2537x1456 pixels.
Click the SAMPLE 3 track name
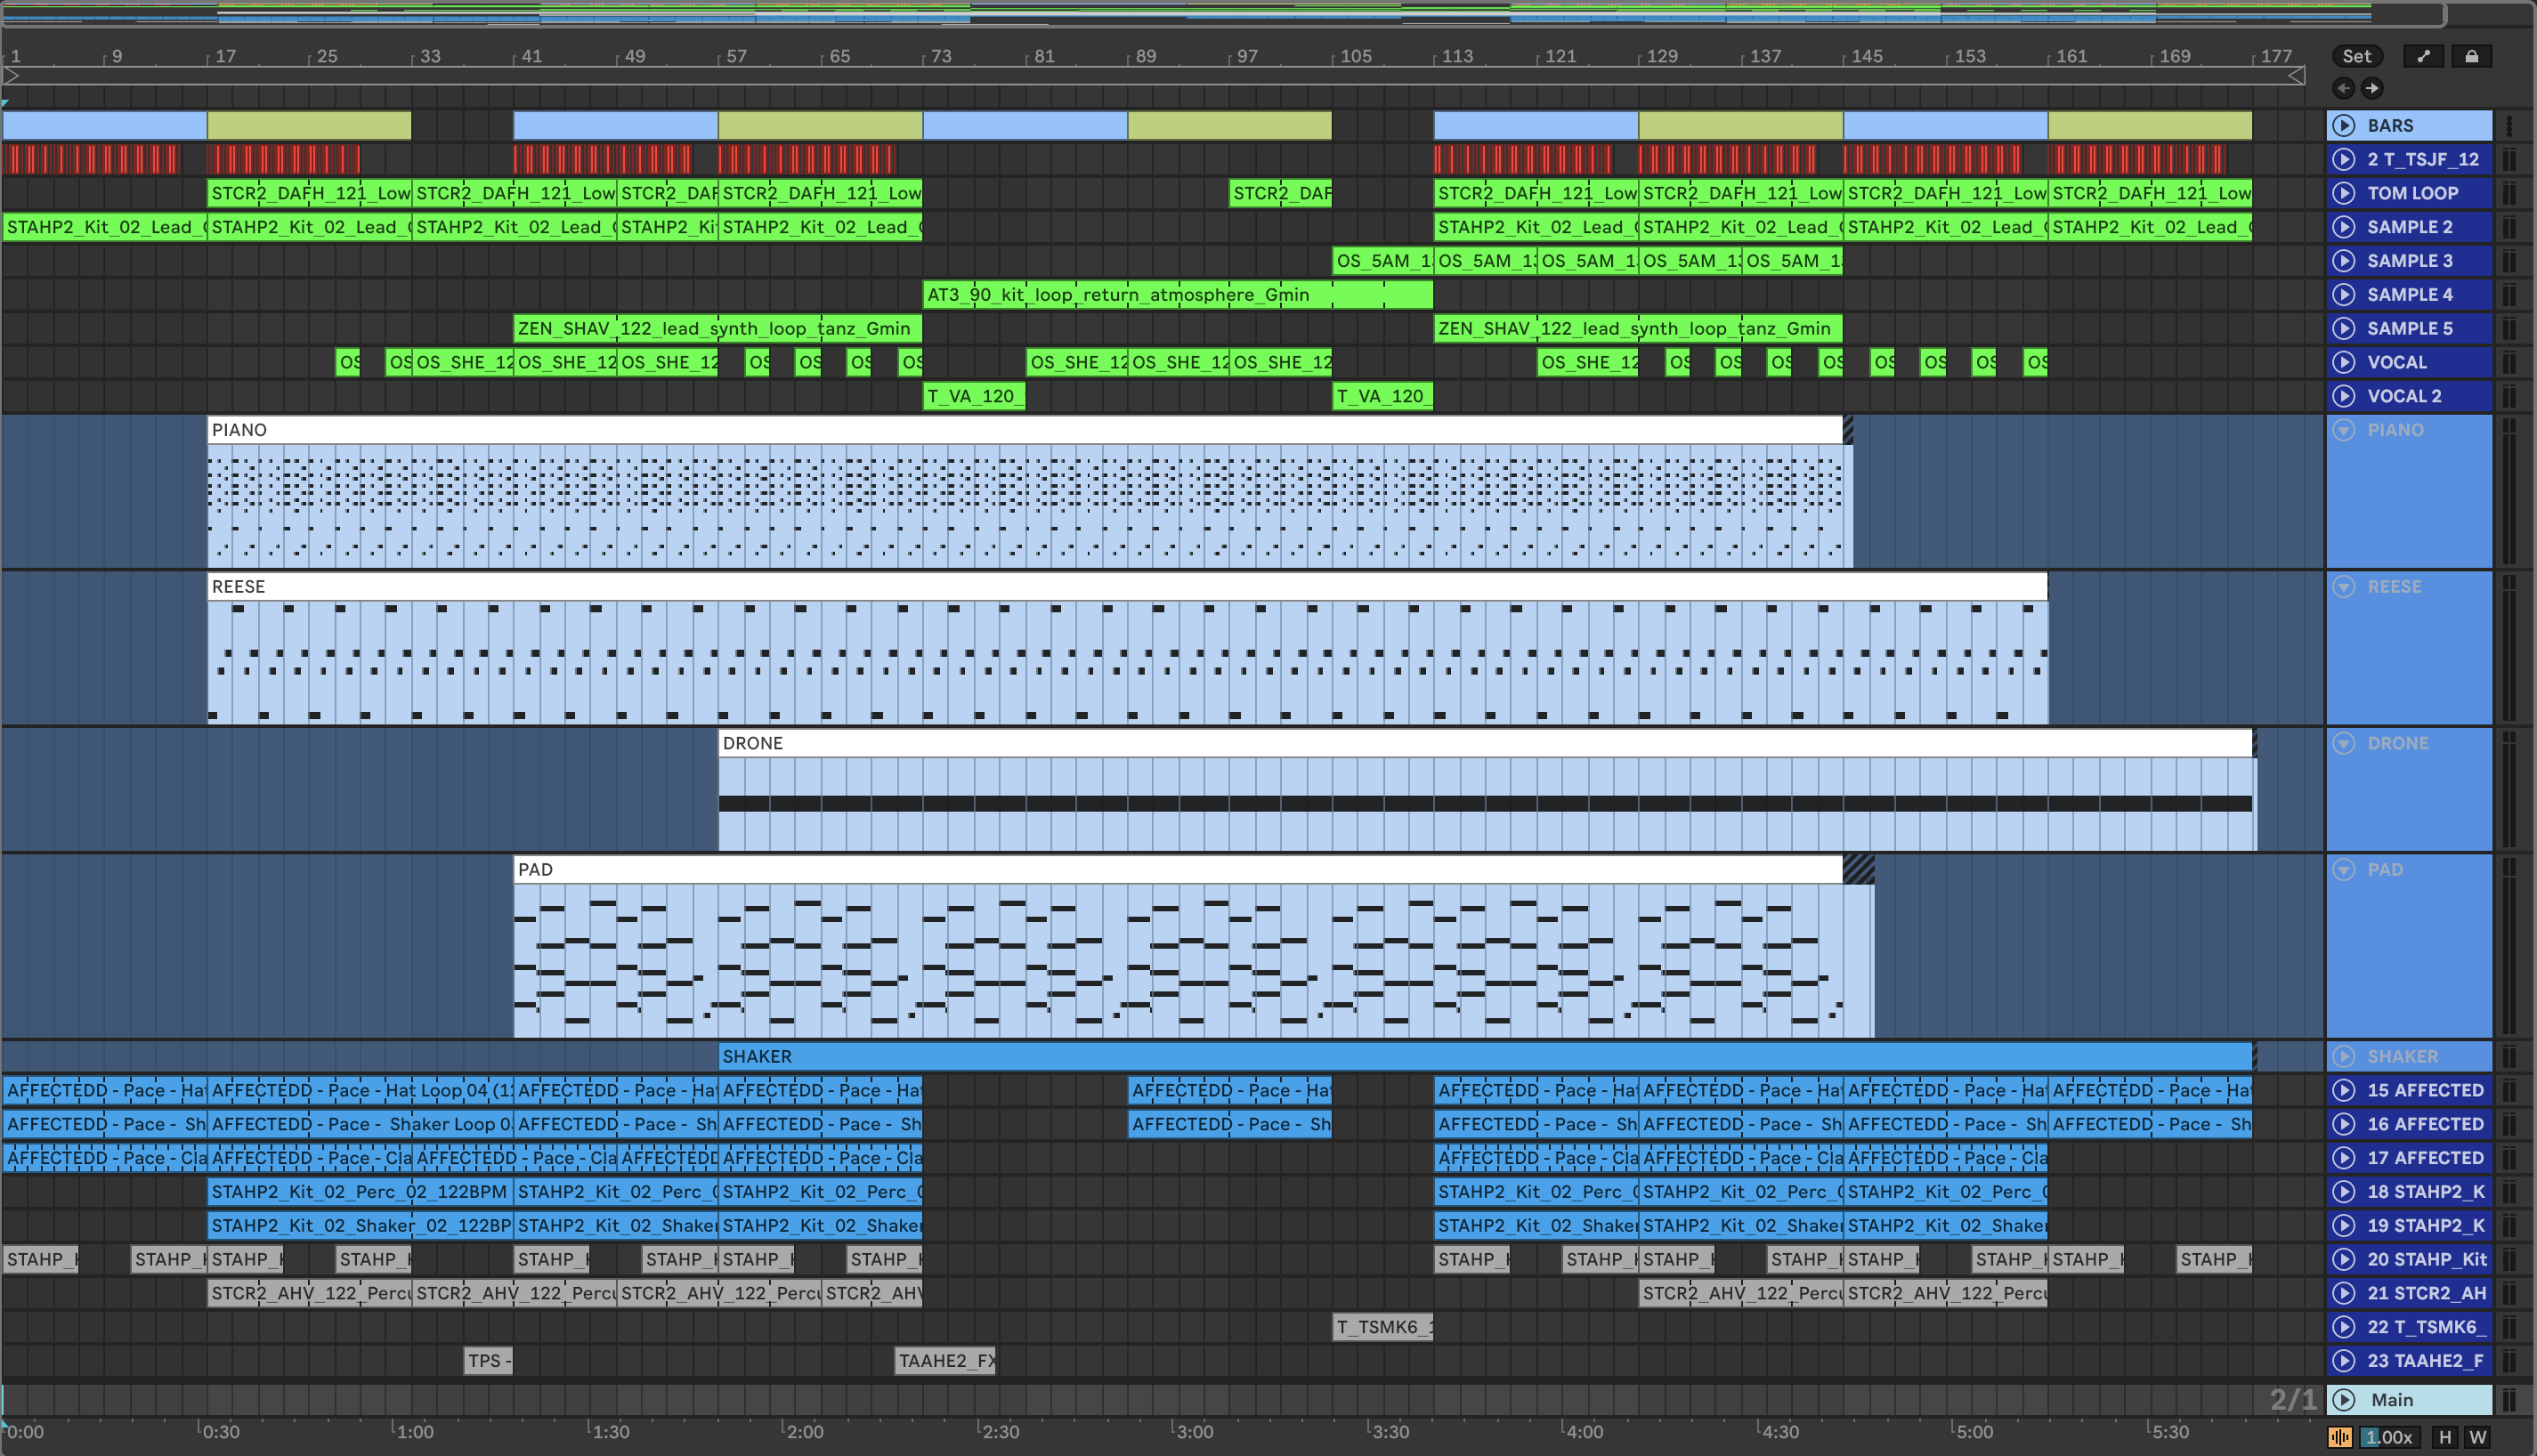click(2409, 261)
